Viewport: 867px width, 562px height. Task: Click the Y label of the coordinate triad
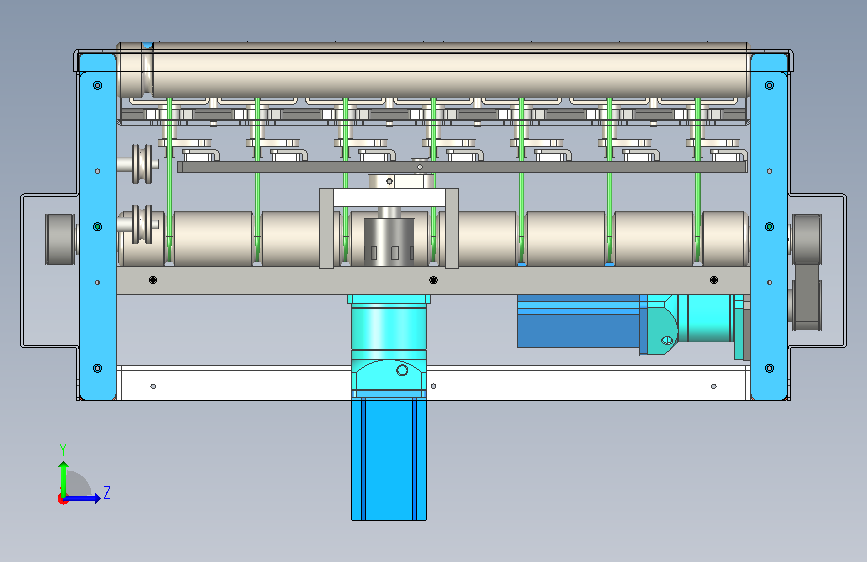click(x=63, y=449)
